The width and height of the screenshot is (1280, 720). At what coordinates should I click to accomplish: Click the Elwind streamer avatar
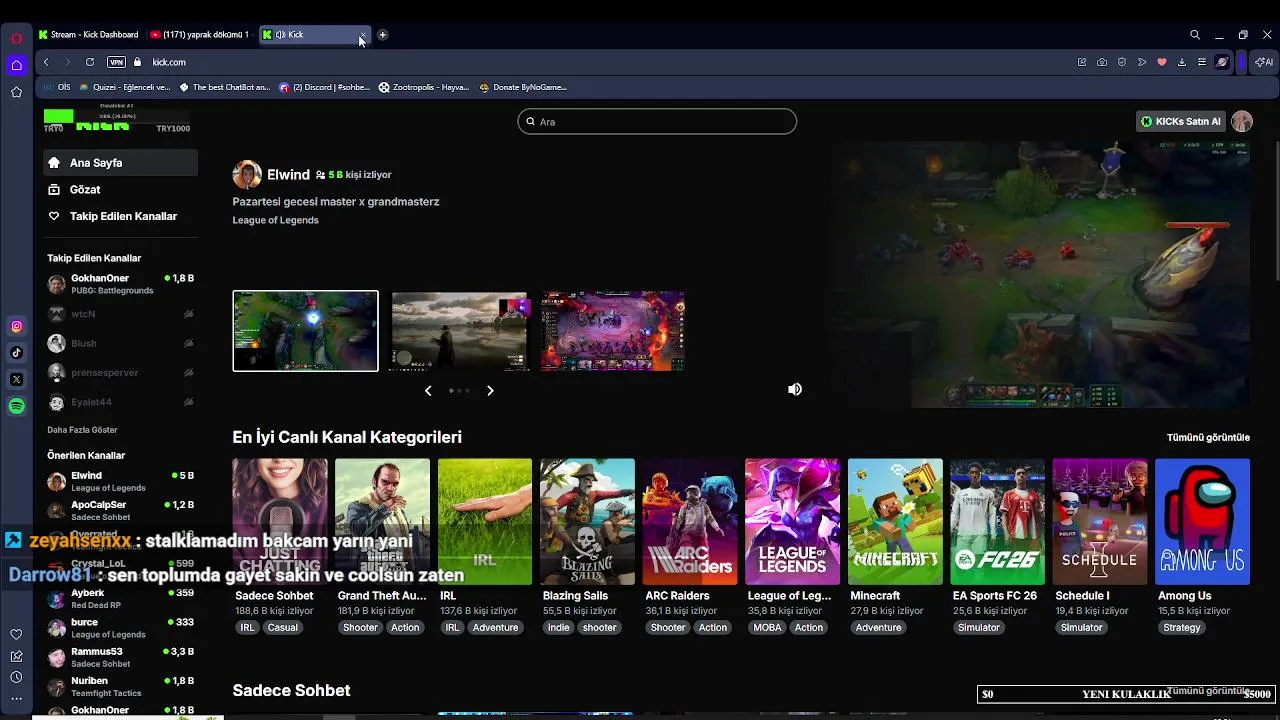click(247, 174)
